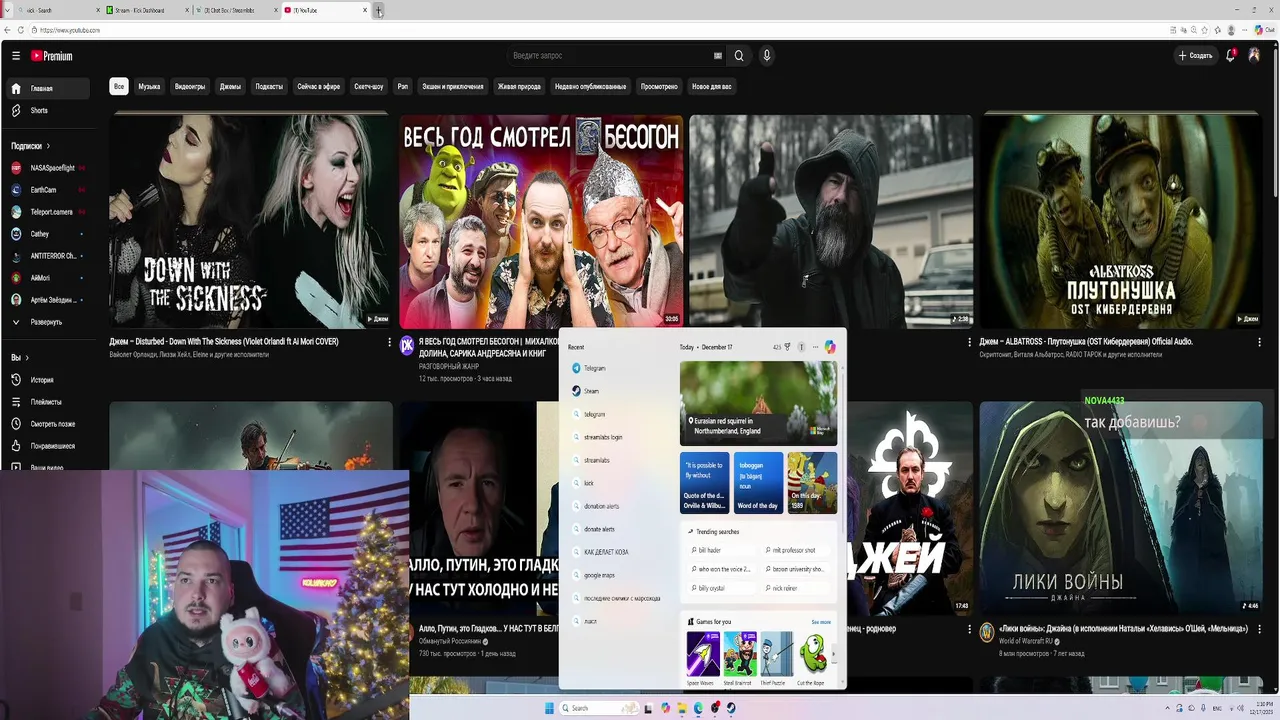This screenshot has height=720, width=1280.
Task: Select the Подкасты filter chip
Action: (x=269, y=87)
